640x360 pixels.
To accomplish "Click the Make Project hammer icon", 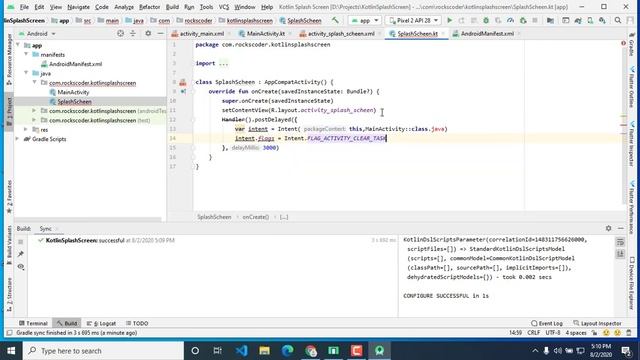I will pos(335,20).
